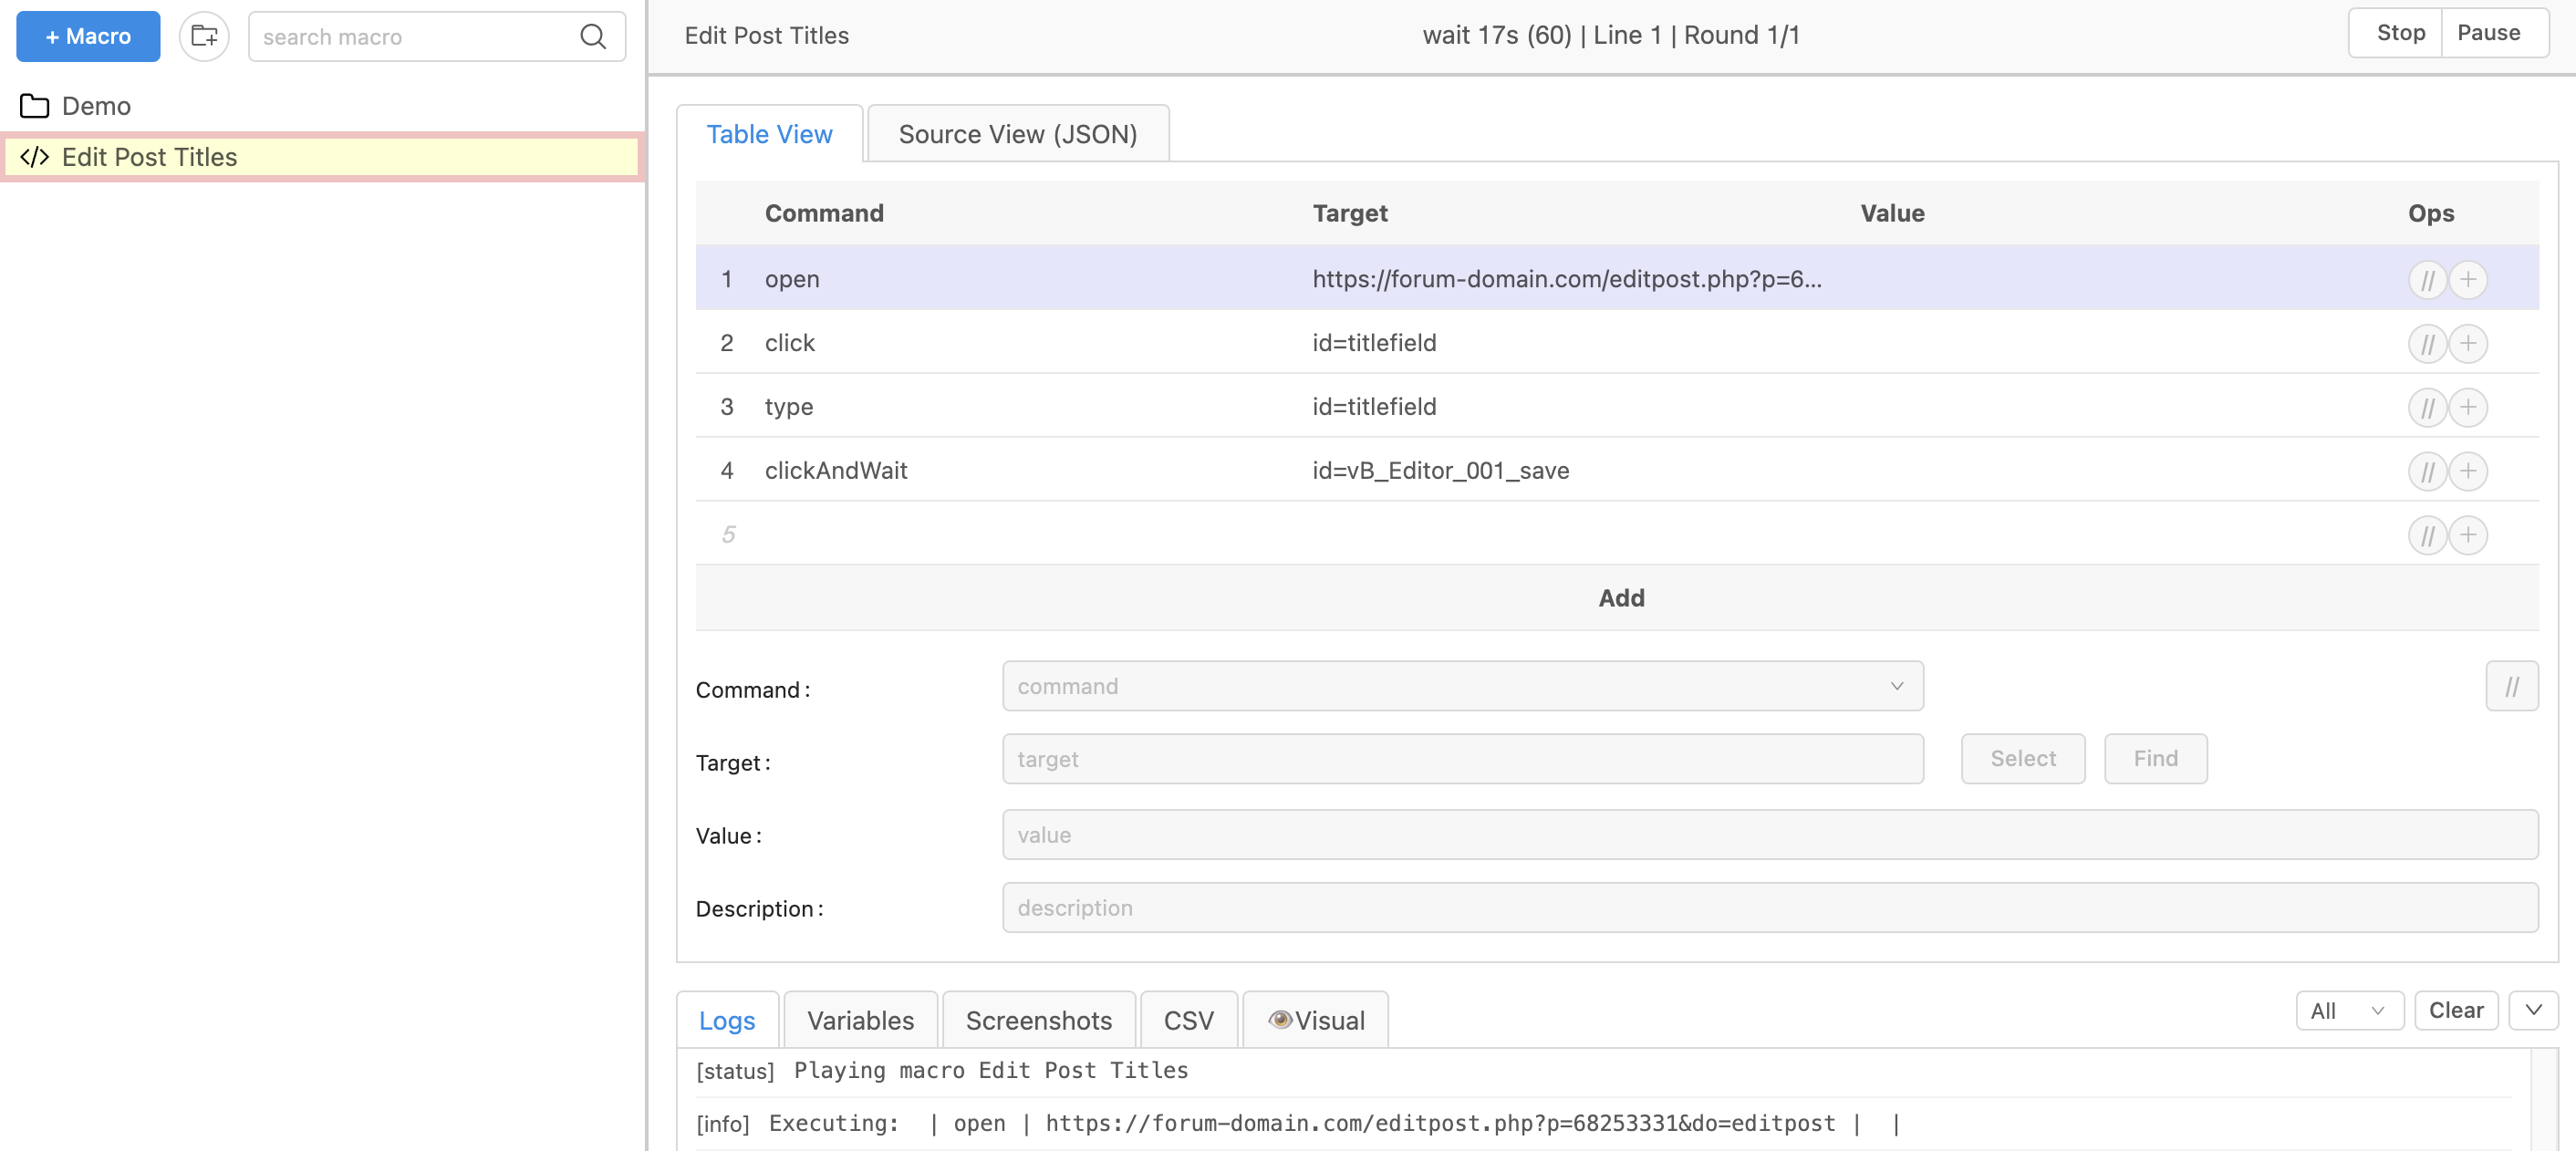This screenshot has width=2576, height=1151.
Task: Click the Select target button
Action: pos(2022,759)
